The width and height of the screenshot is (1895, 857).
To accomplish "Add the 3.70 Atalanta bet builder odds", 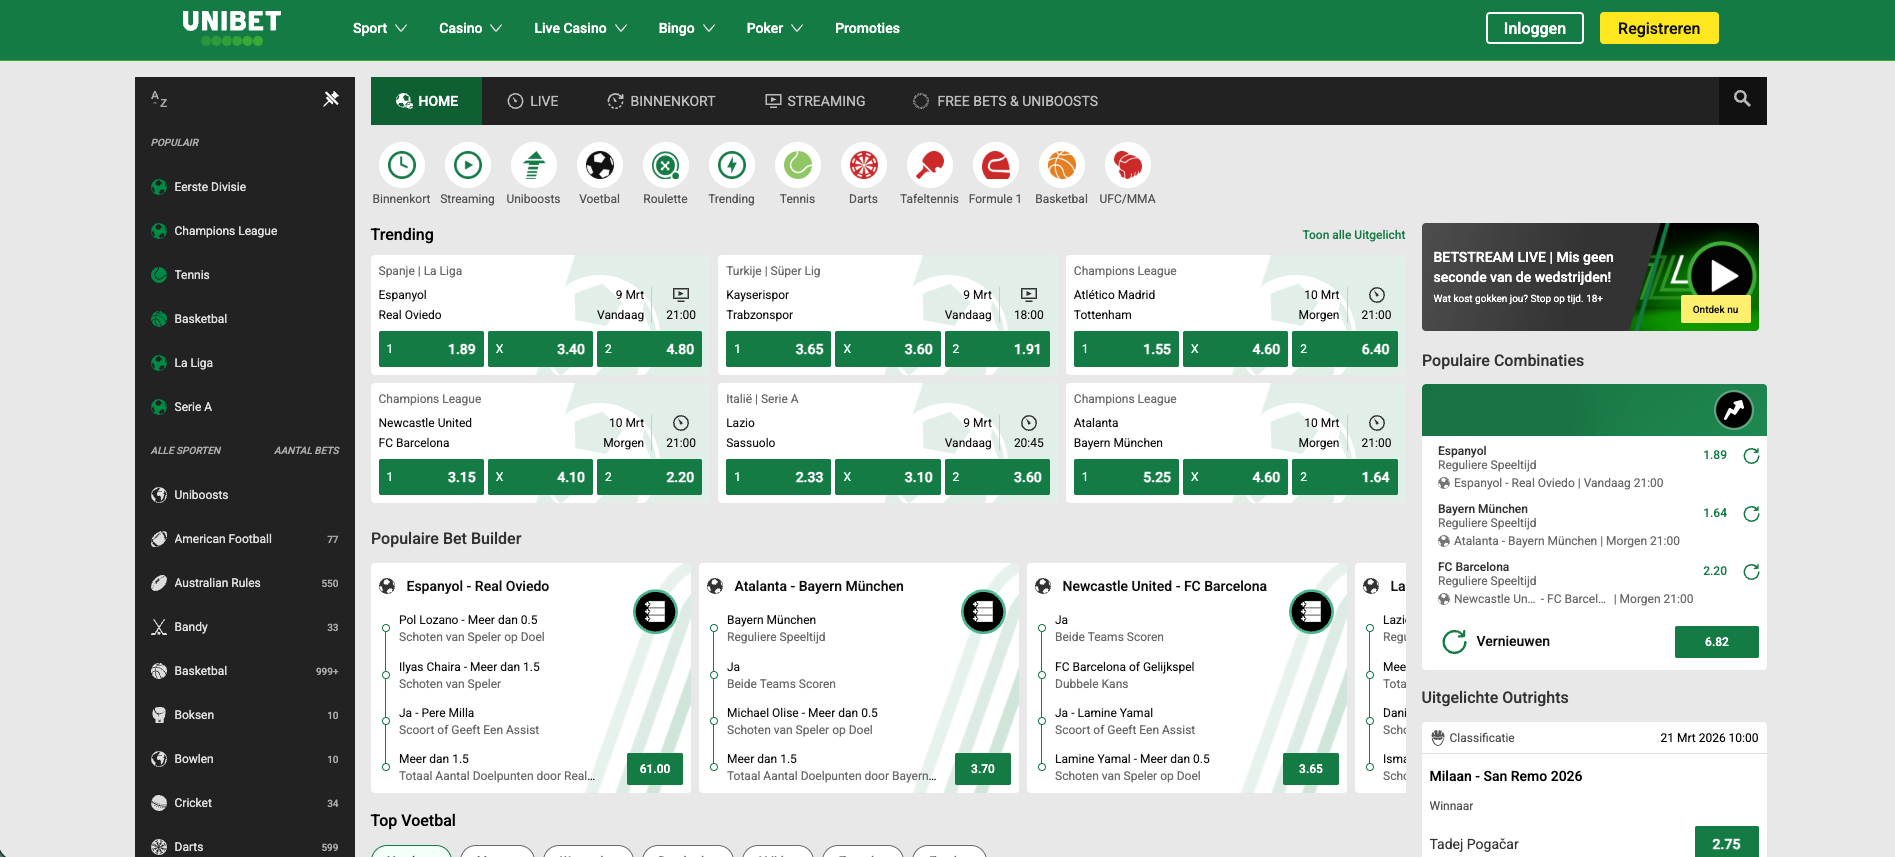I will [x=983, y=769].
